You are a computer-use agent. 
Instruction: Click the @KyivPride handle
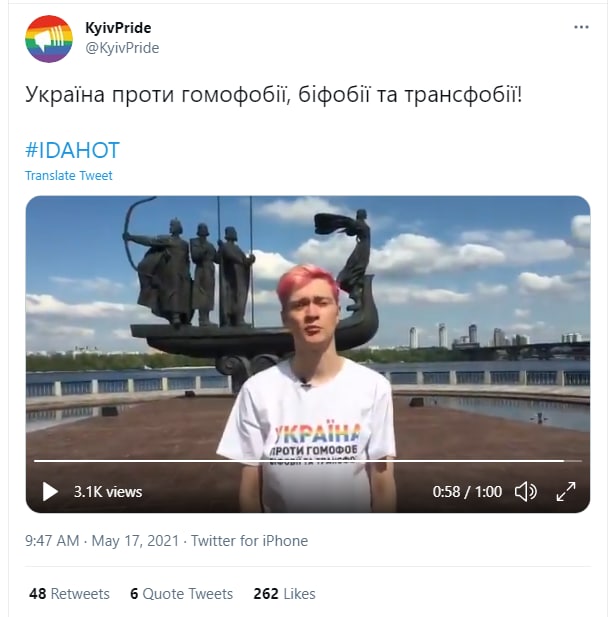(122, 48)
